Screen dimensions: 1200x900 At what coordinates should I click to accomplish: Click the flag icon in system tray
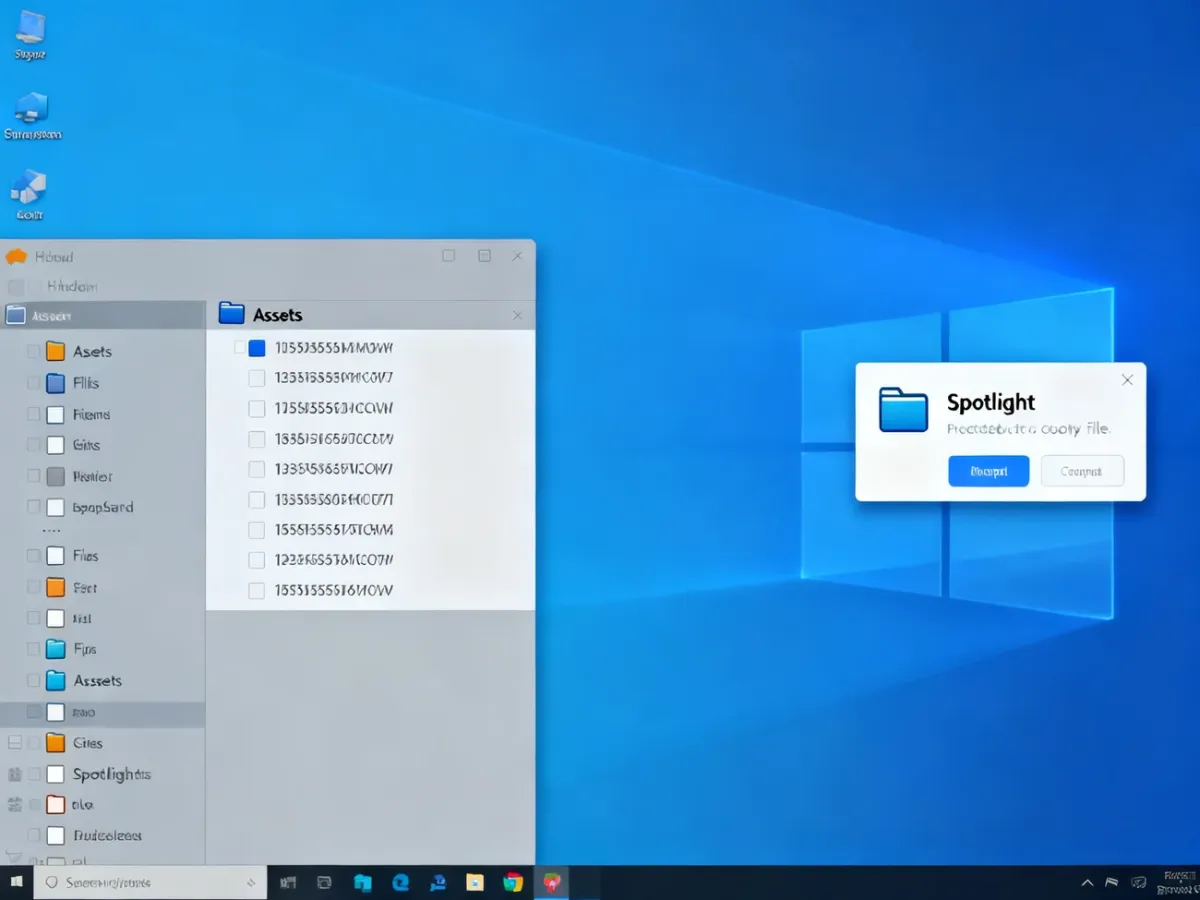tap(1111, 882)
